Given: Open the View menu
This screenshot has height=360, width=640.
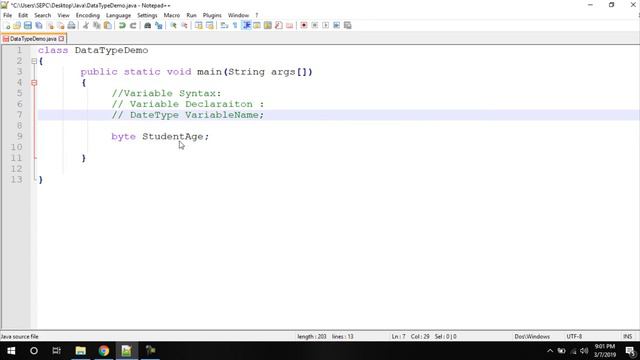Looking at the screenshot, I should pos(63,15).
